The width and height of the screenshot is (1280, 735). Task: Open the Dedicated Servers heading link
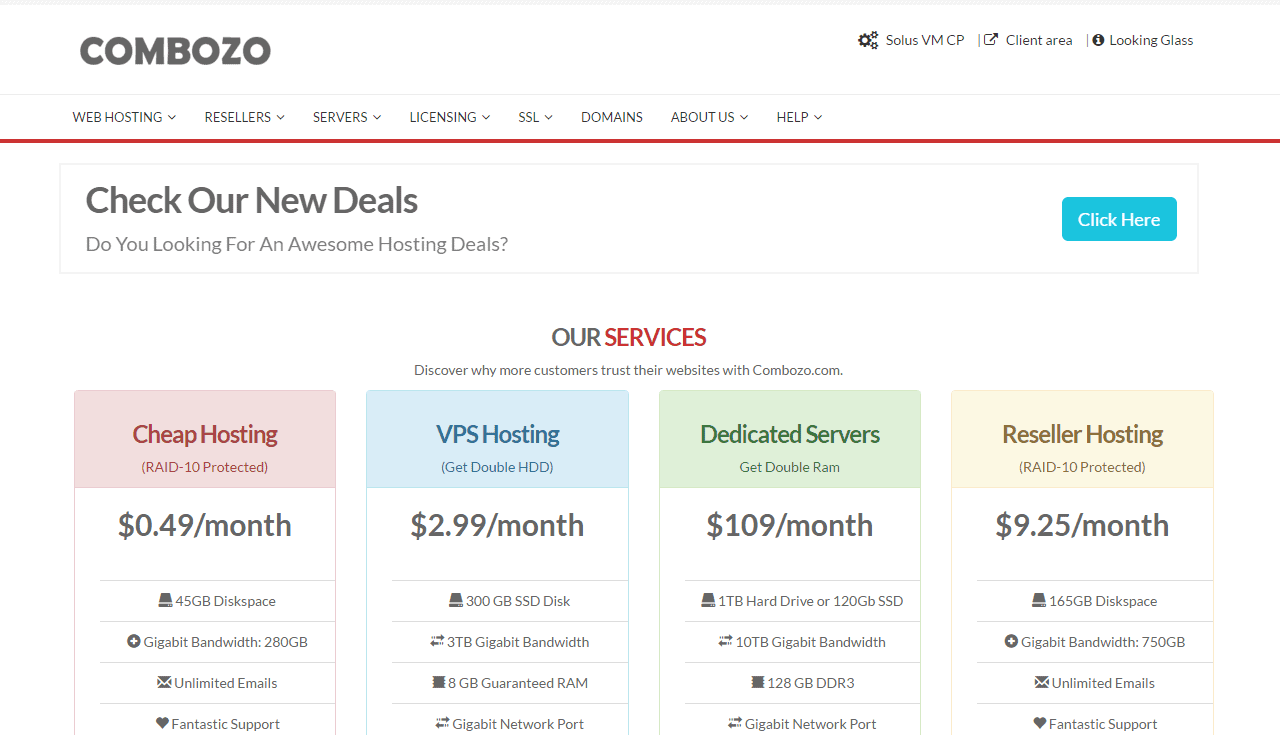(x=790, y=434)
